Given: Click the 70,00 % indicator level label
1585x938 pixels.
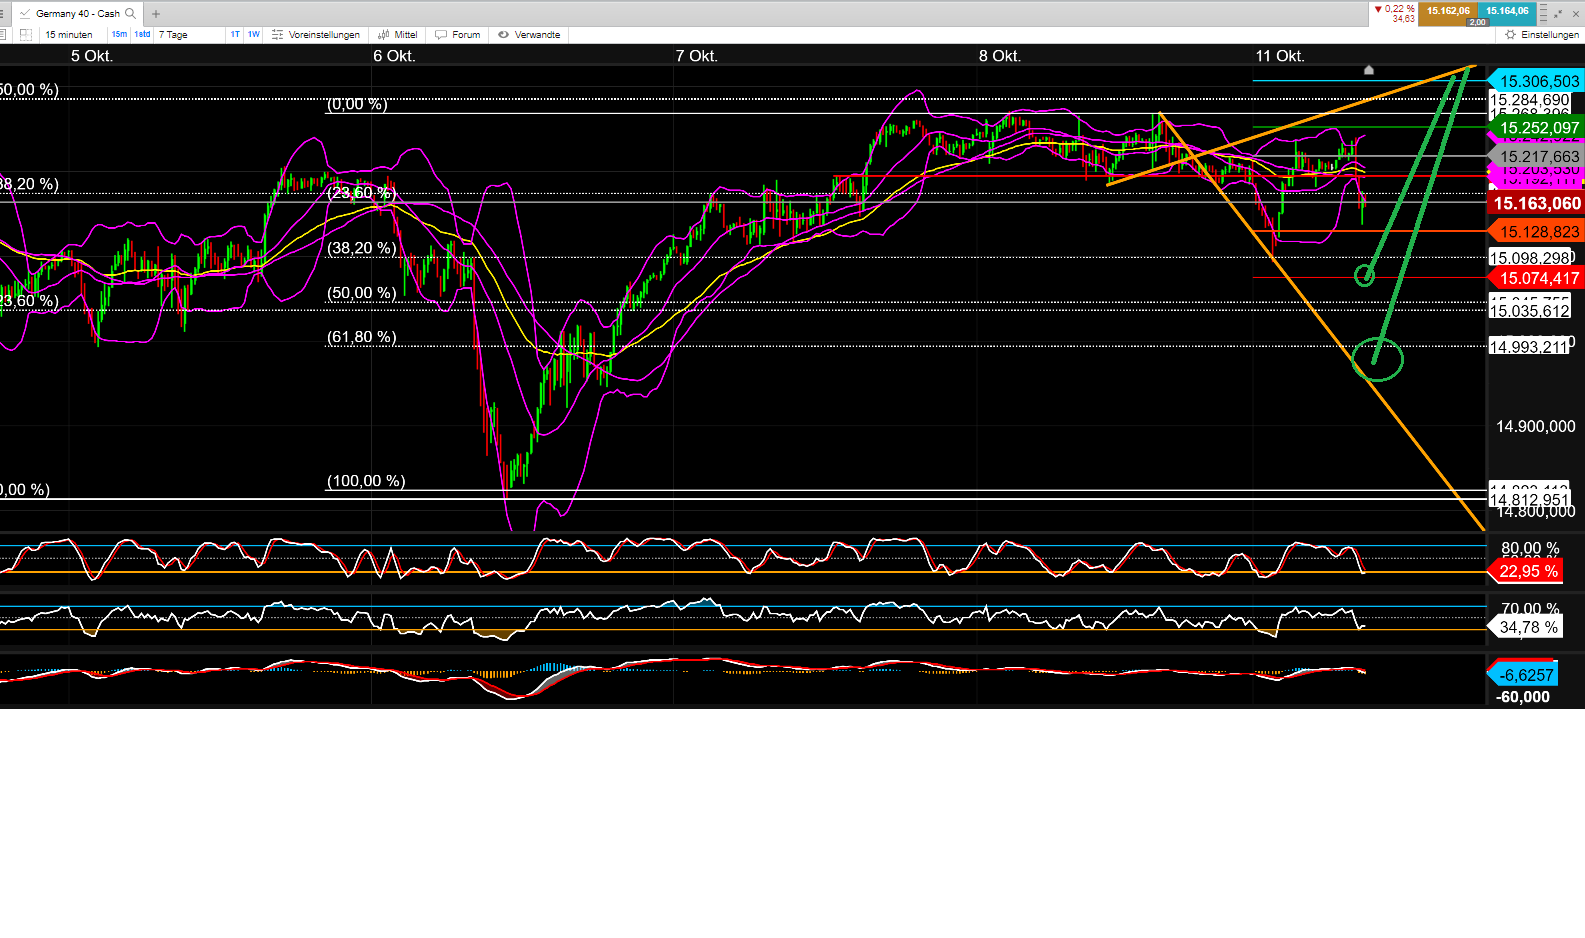Looking at the screenshot, I should (1530, 608).
